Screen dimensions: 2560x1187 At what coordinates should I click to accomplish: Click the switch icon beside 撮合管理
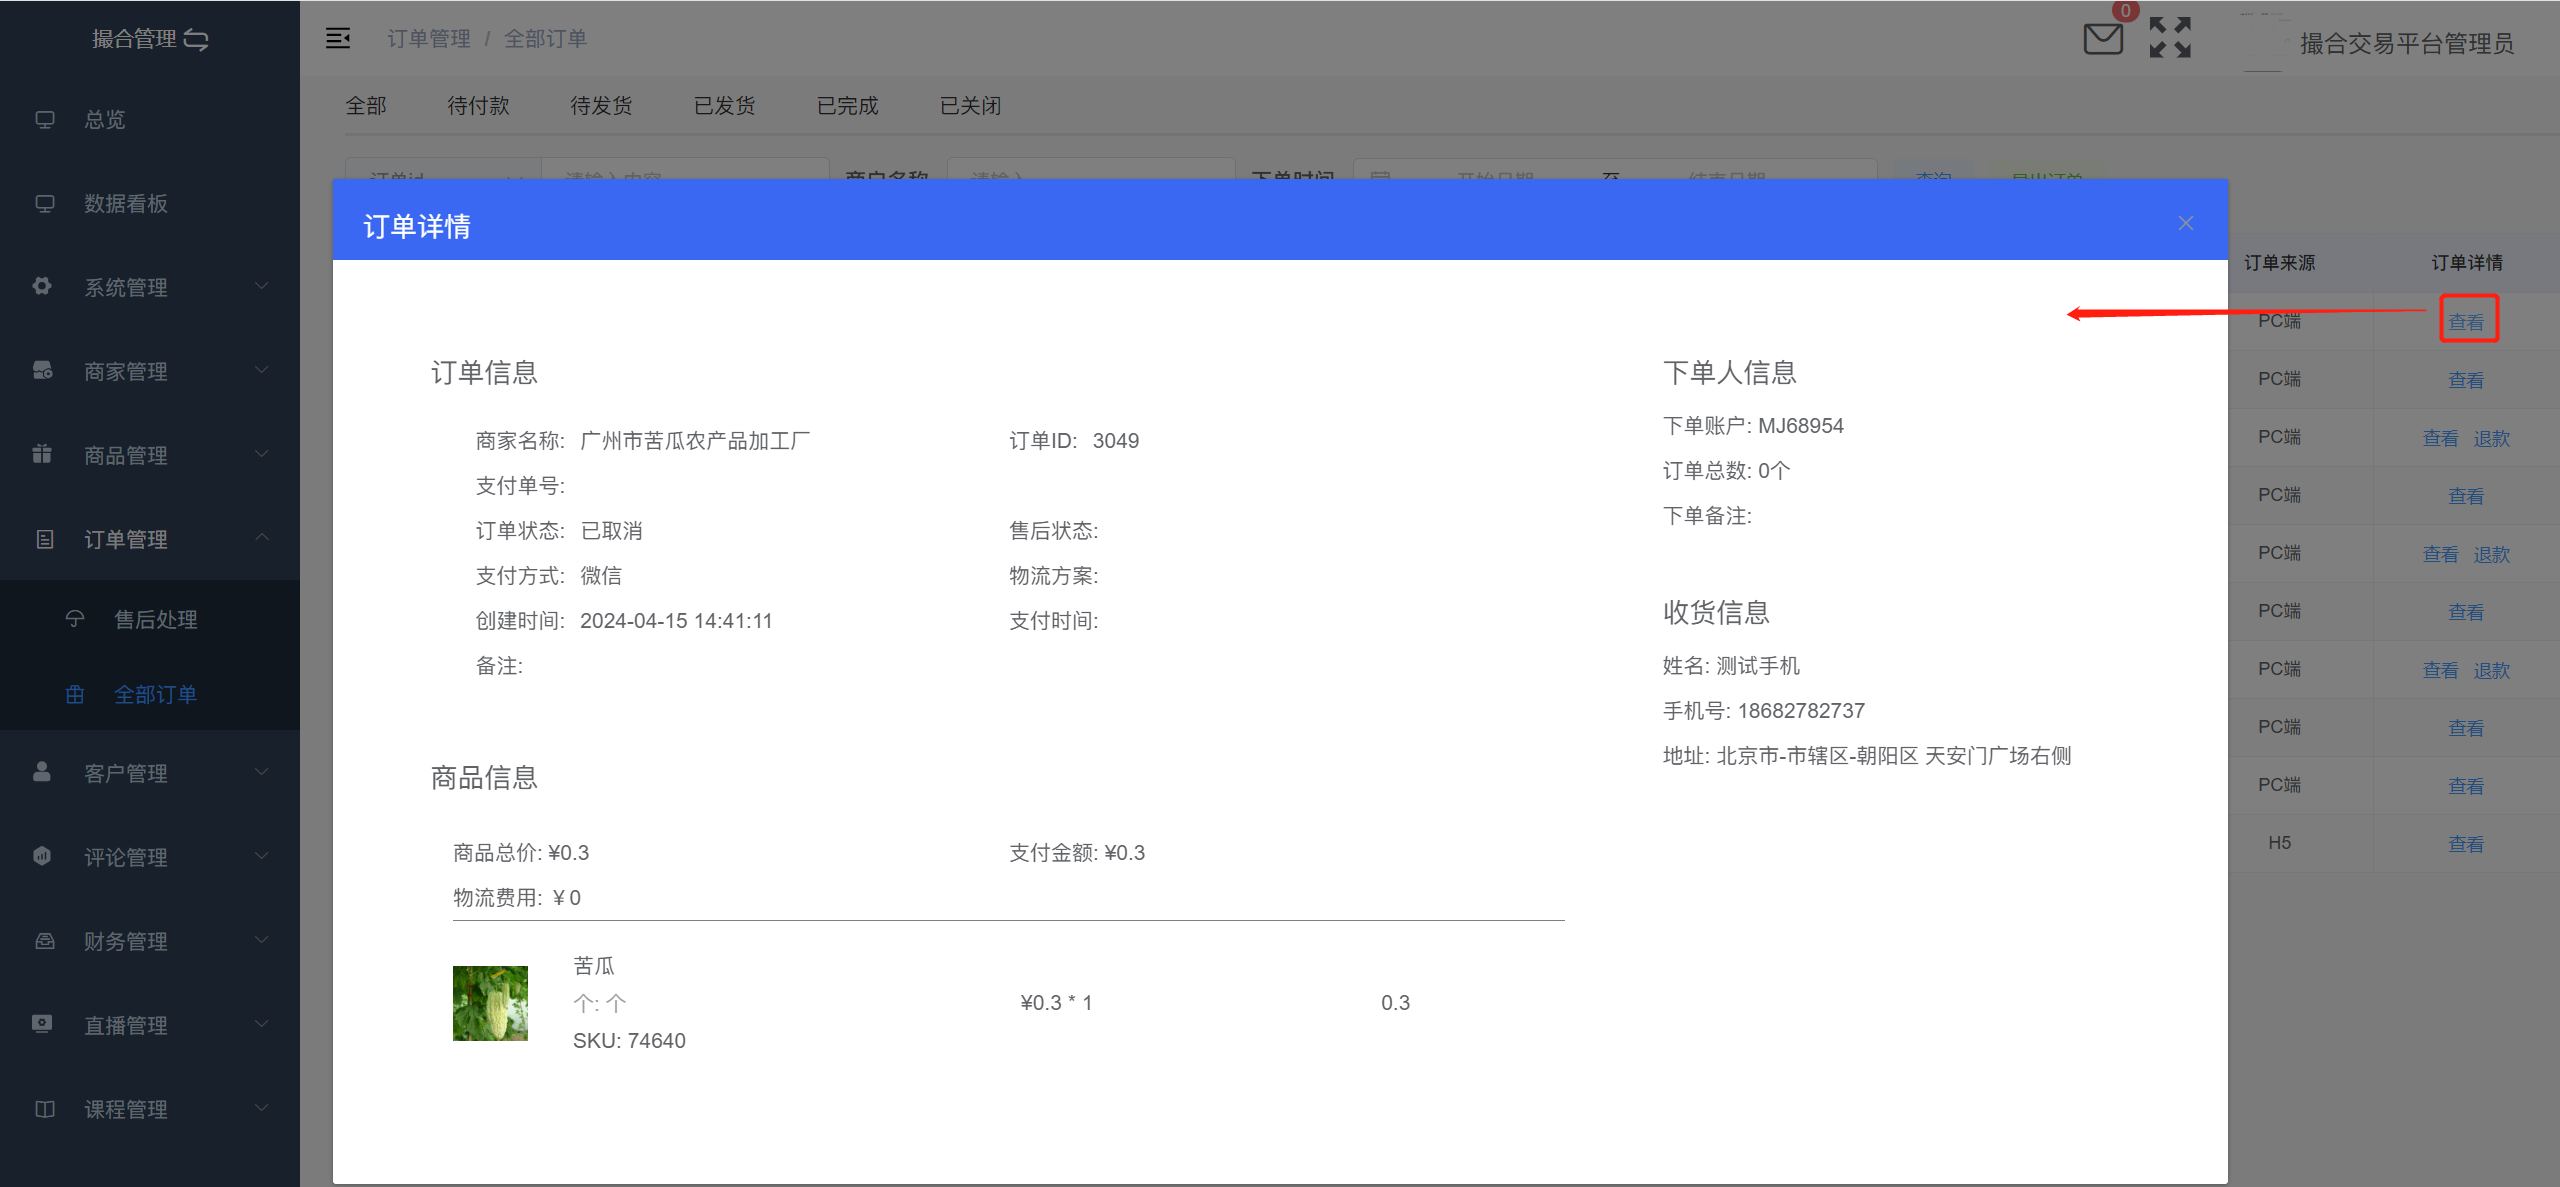pos(197,40)
